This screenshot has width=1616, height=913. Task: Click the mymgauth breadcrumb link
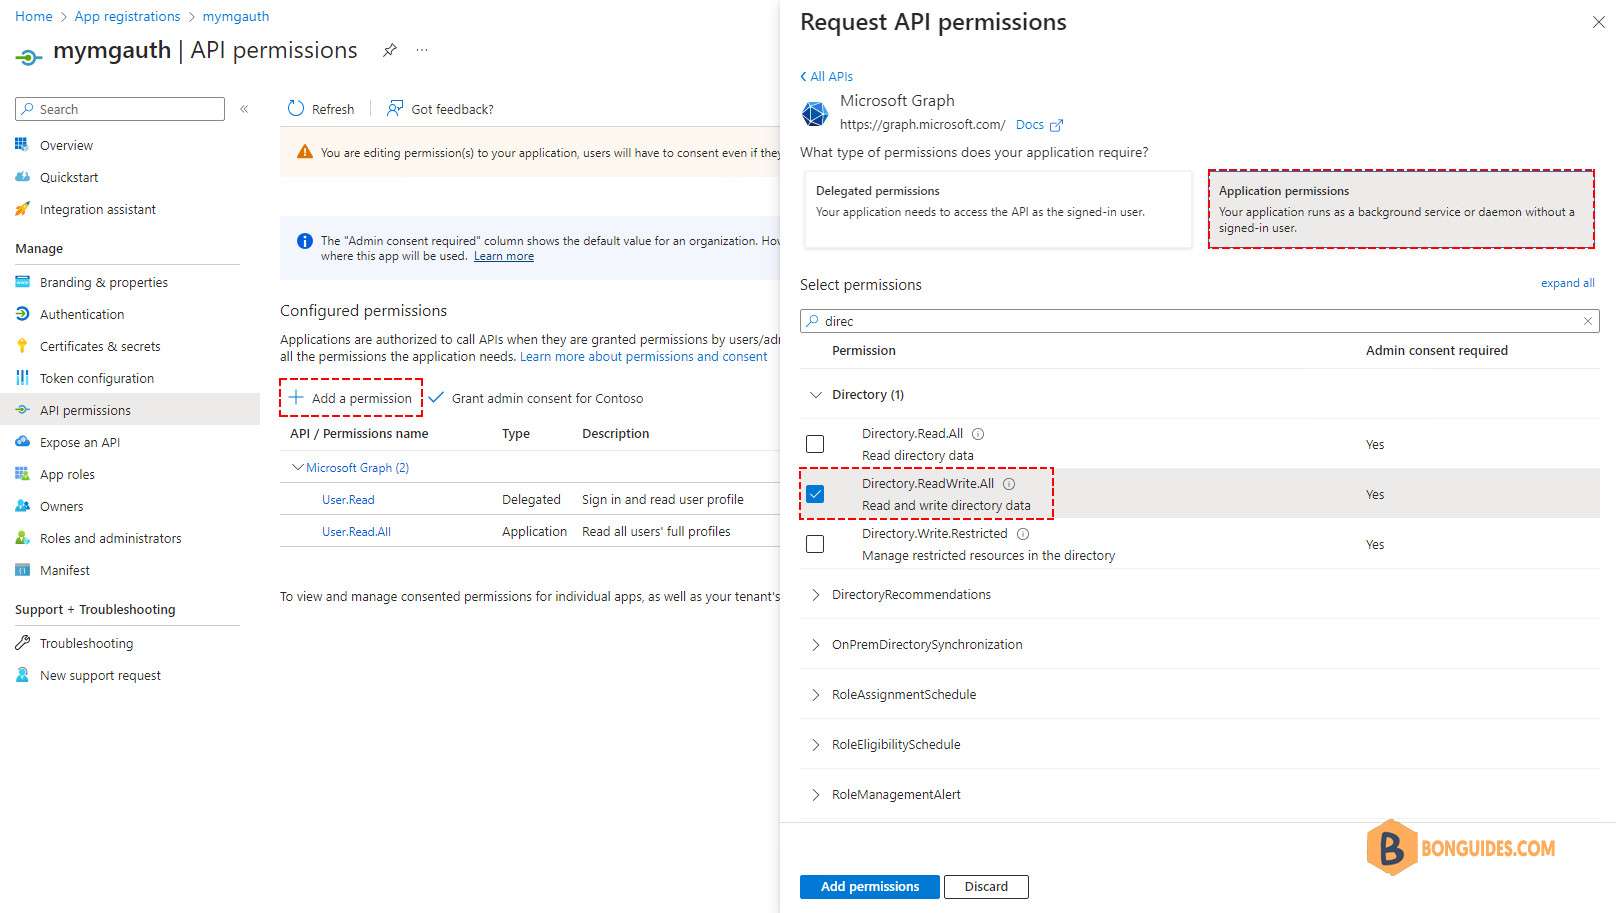(x=236, y=17)
